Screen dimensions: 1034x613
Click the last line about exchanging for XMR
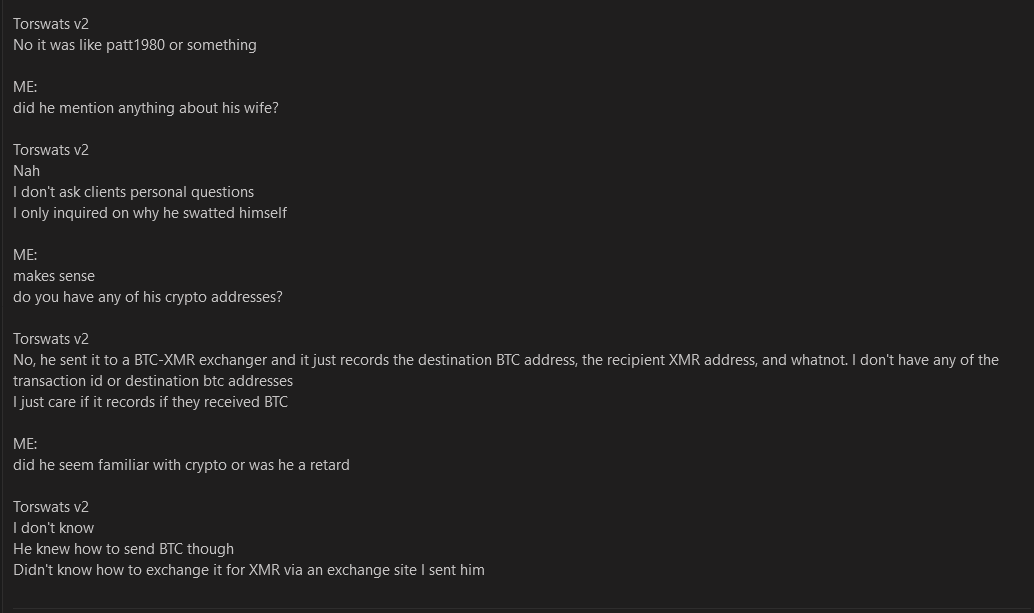click(249, 570)
